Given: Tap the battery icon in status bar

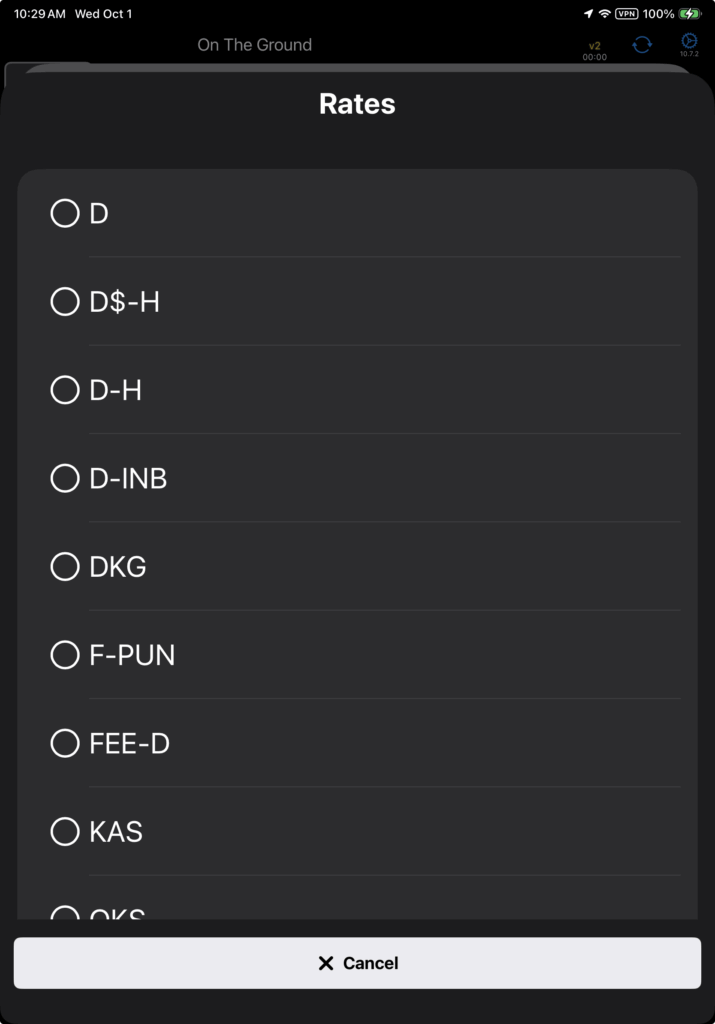Looking at the screenshot, I should coord(690,14).
